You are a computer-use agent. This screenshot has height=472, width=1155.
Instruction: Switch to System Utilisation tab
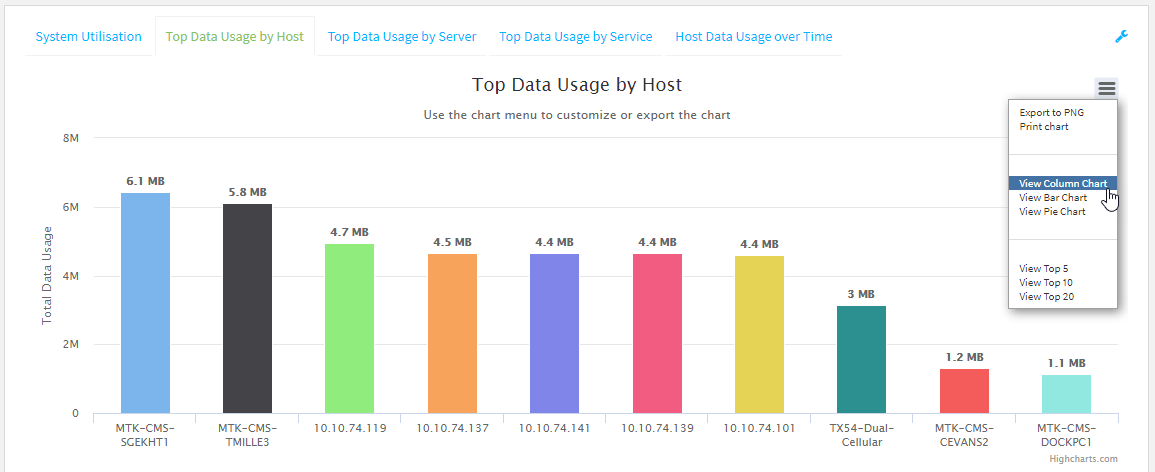coord(89,37)
